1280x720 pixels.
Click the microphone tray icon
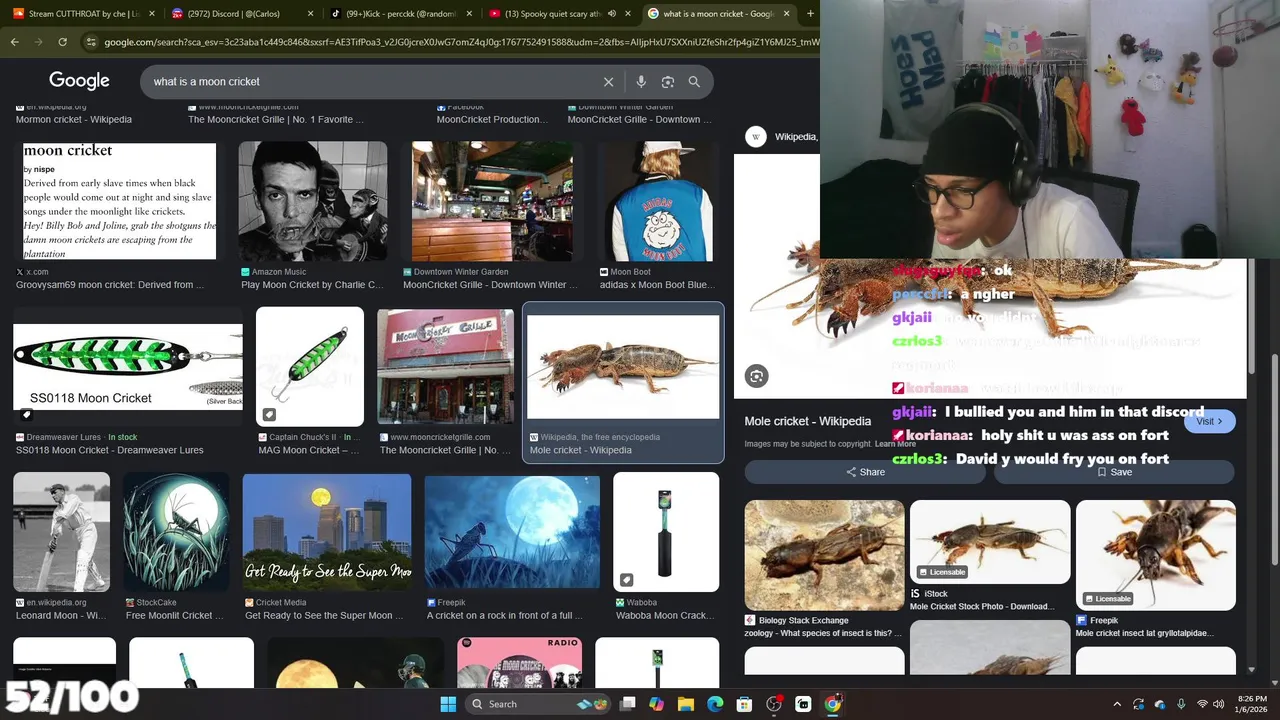(1181, 704)
